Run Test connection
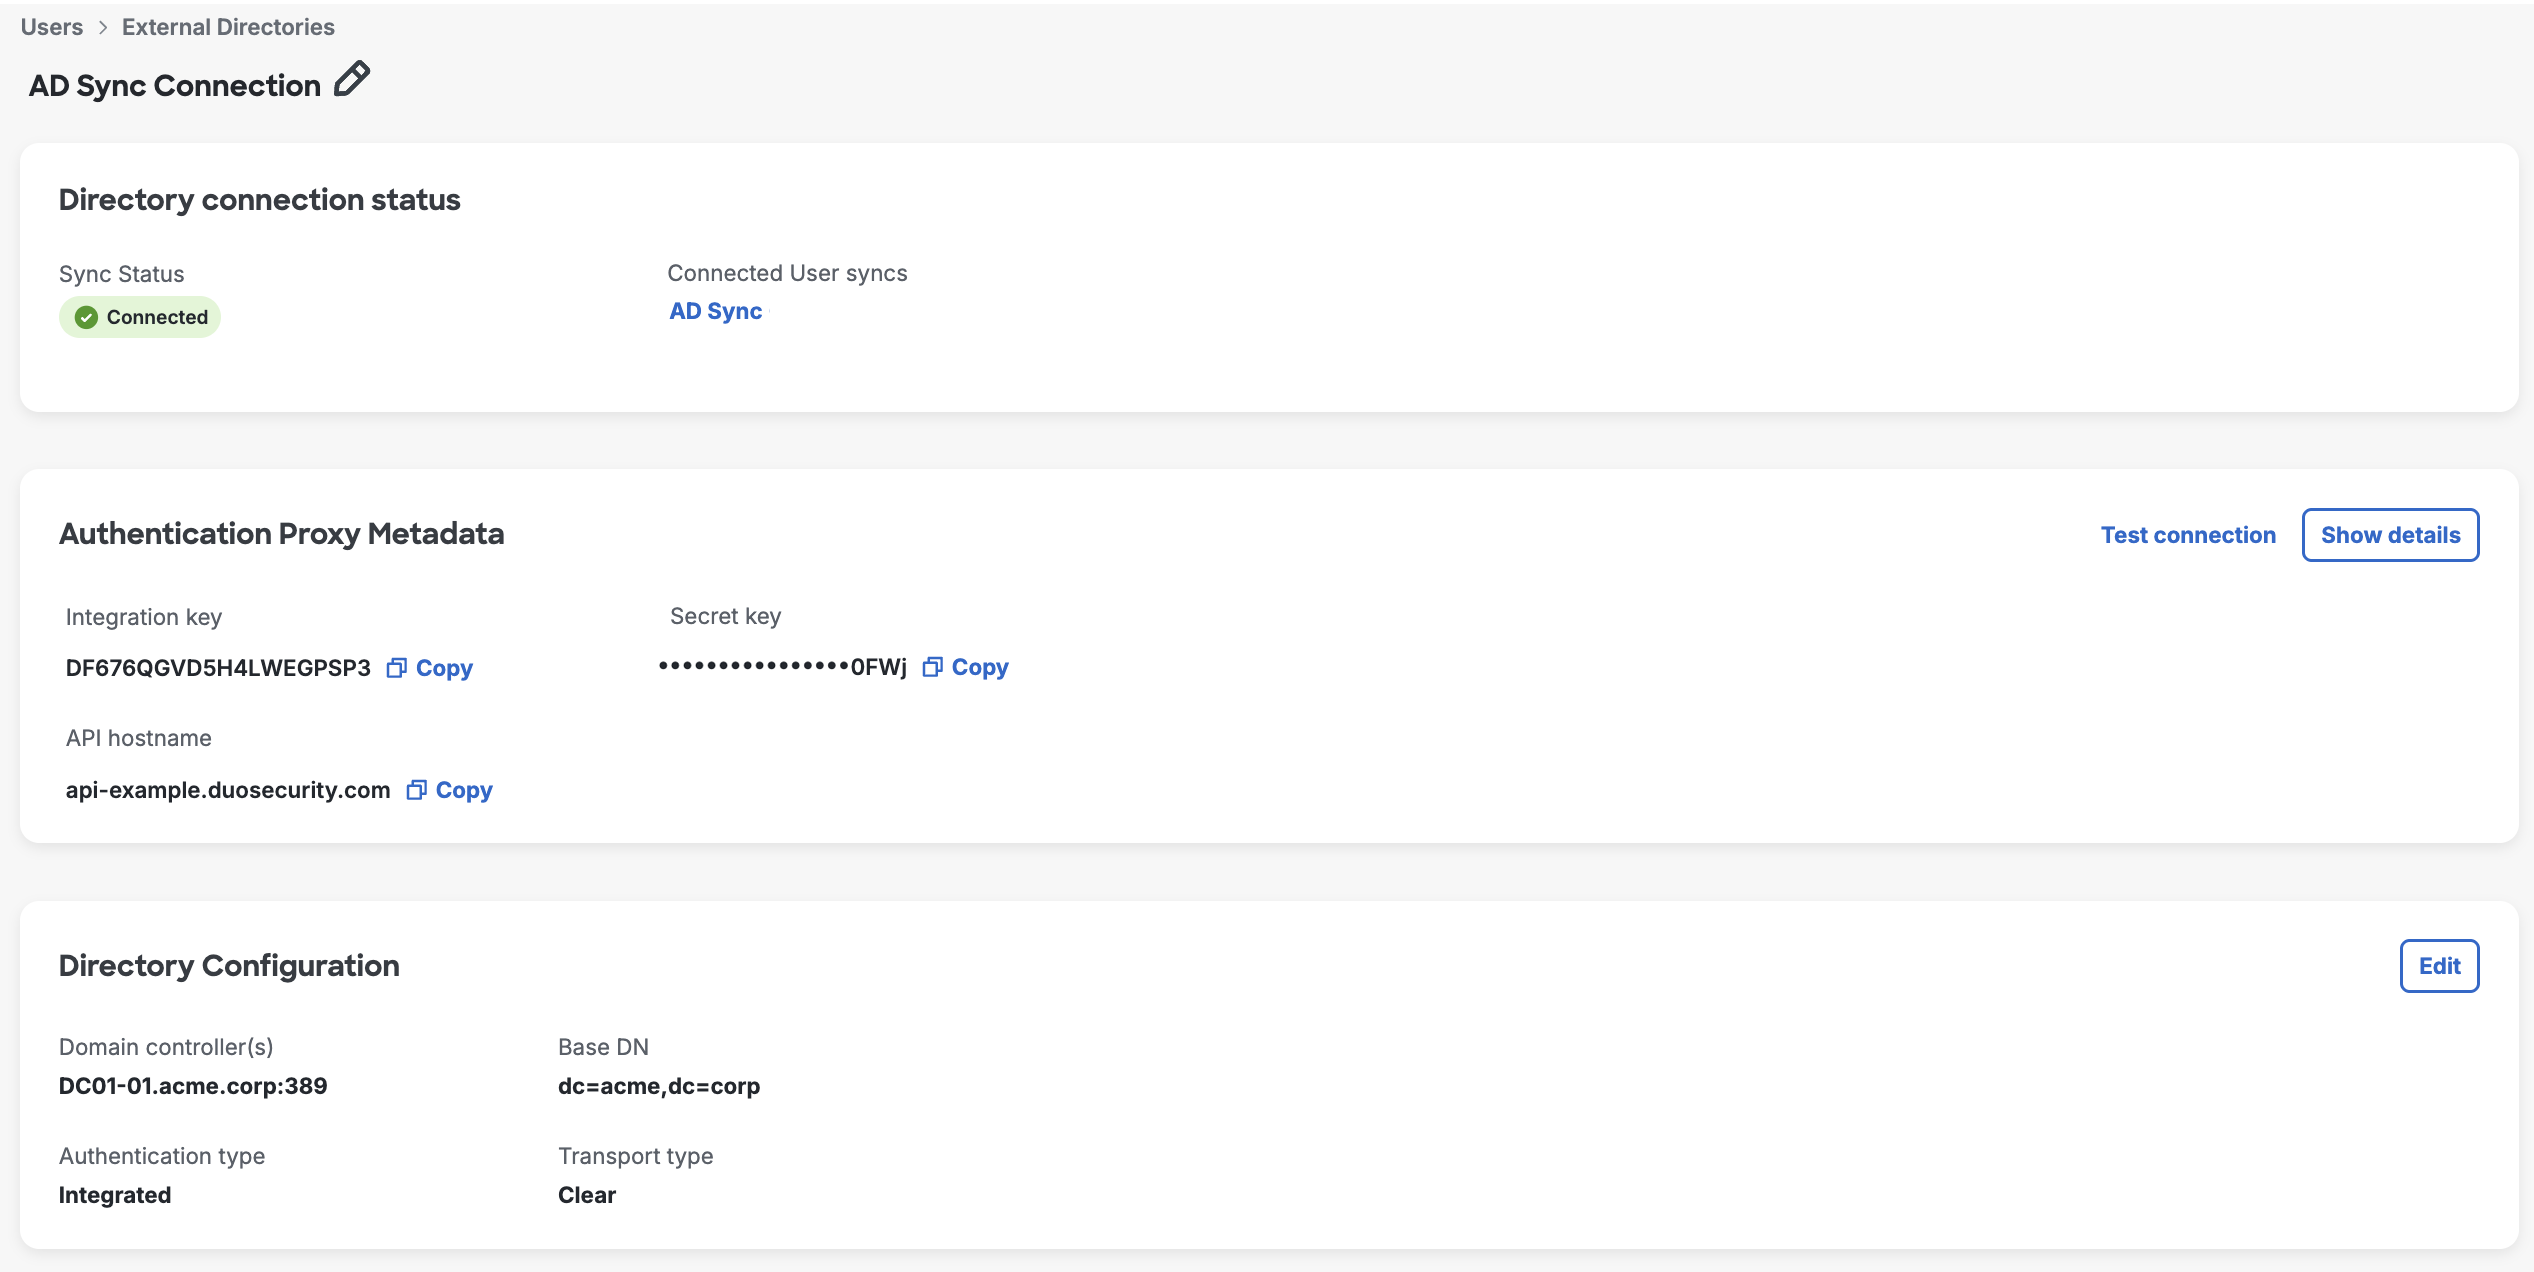This screenshot has width=2534, height=1272. click(x=2188, y=535)
